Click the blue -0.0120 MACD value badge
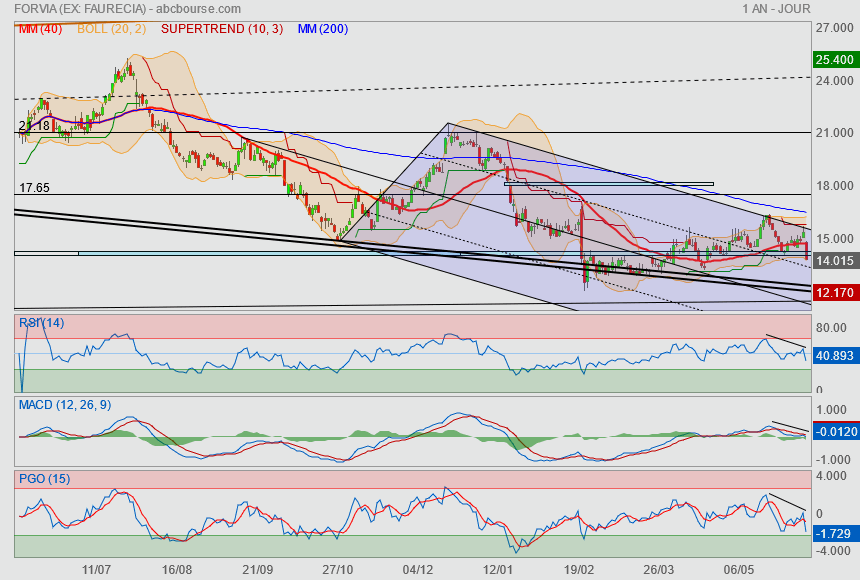The image size is (860, 580). (x=834, y=432)
